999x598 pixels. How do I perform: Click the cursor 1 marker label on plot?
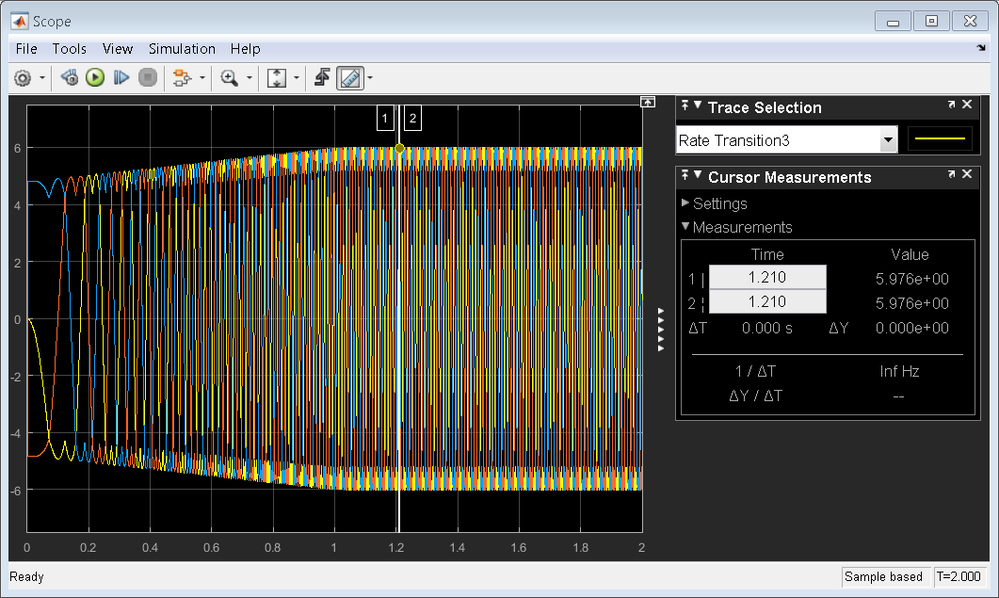pyautogui.click(x=385, y=118)
